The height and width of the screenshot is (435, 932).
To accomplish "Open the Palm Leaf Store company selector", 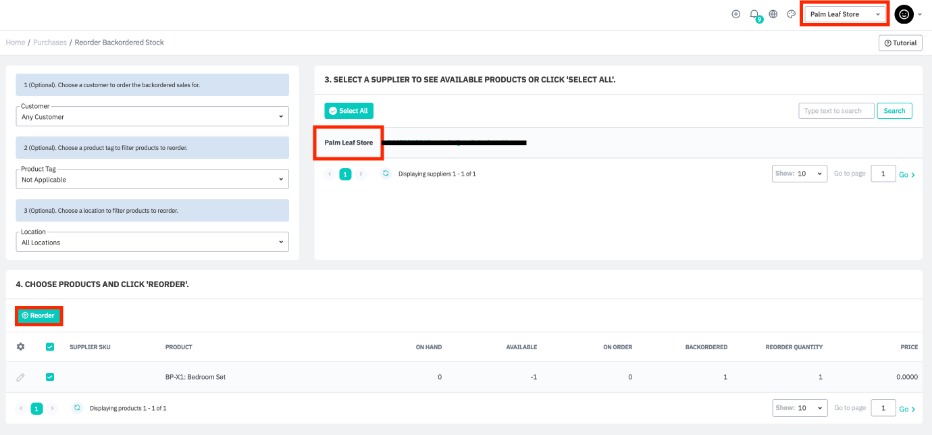I will tap(845, 14).
